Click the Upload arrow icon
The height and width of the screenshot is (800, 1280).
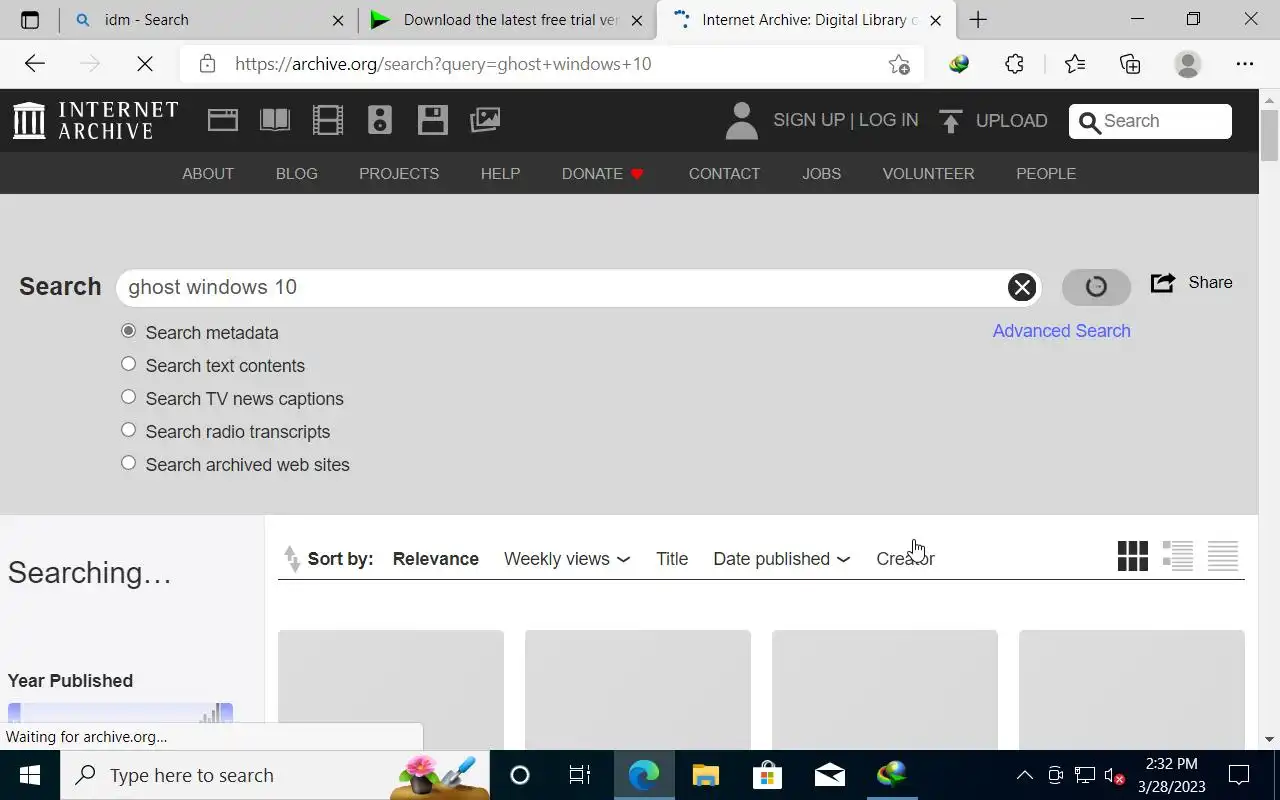coord(950,121)
